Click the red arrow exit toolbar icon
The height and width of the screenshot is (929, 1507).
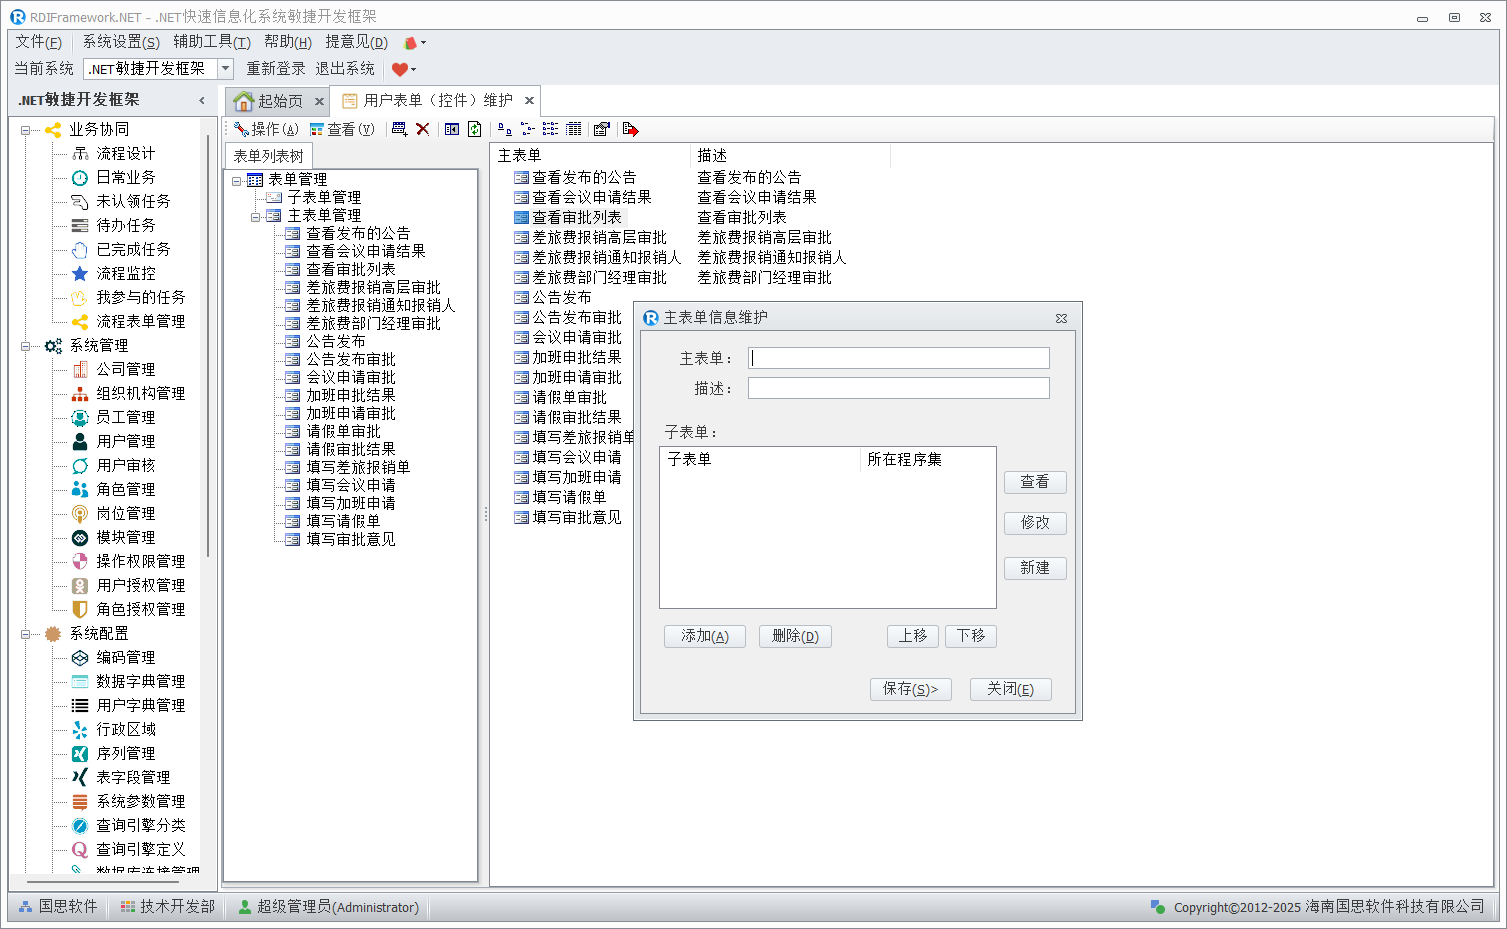click(x=630, y=129)
